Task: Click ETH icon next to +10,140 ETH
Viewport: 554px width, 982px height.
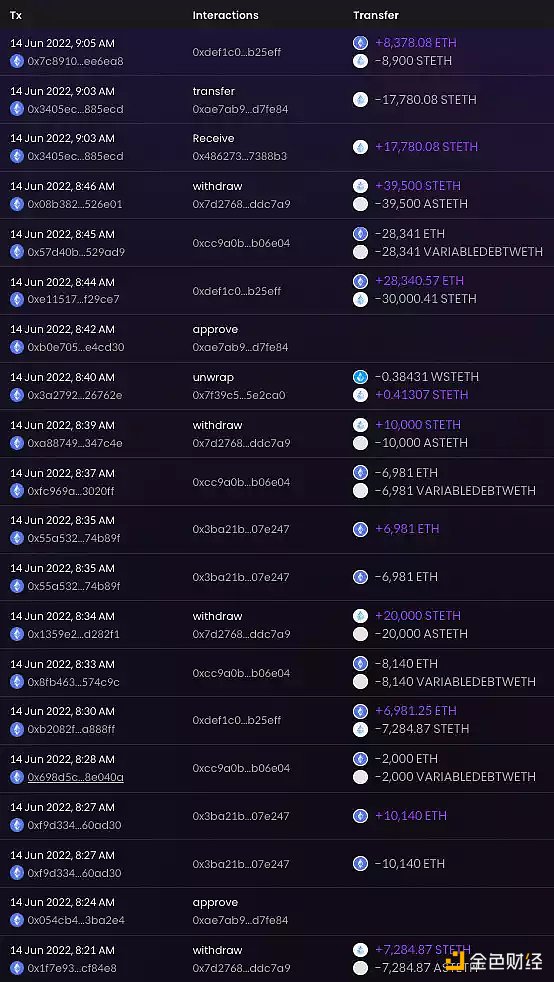Action: tap(360, 815)
